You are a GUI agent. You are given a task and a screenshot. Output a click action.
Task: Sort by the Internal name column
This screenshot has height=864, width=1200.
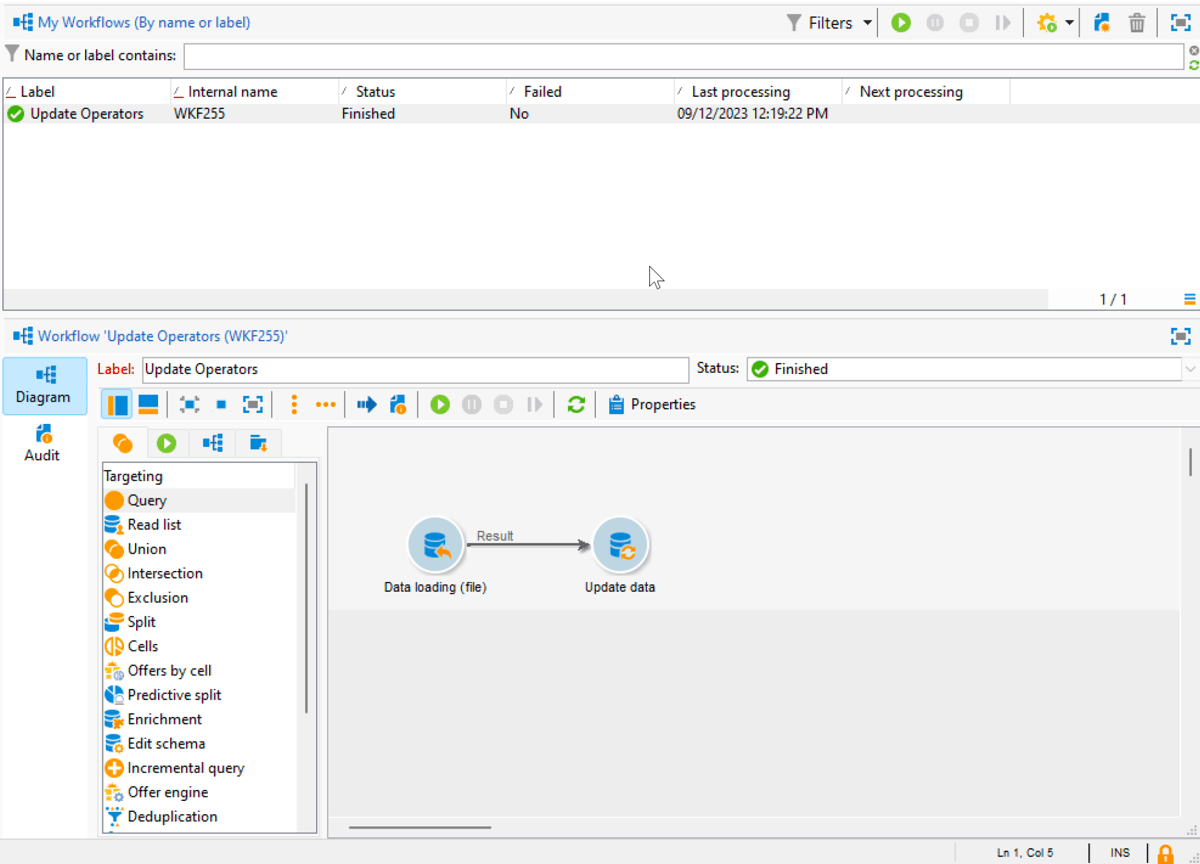[x=255, y=91]
